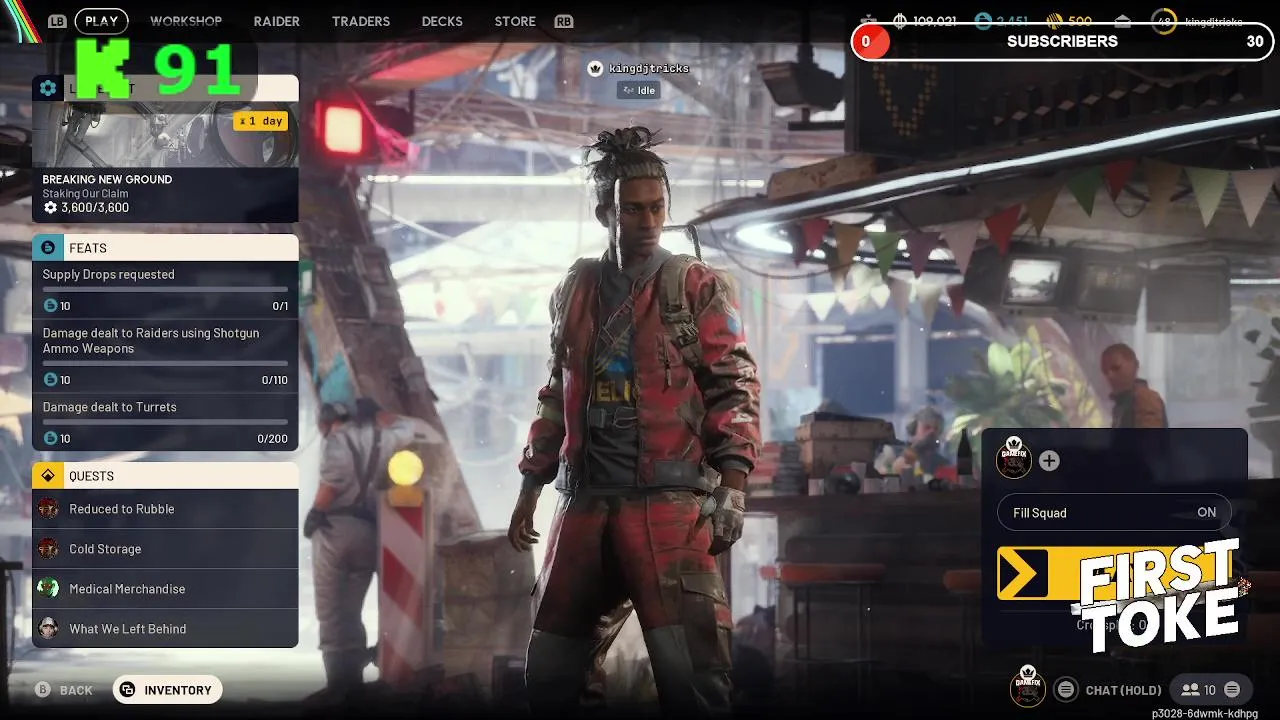Open the Breaking New Ground event thumbnail
The image size is (1280, 720).
(x=165, y=133)
